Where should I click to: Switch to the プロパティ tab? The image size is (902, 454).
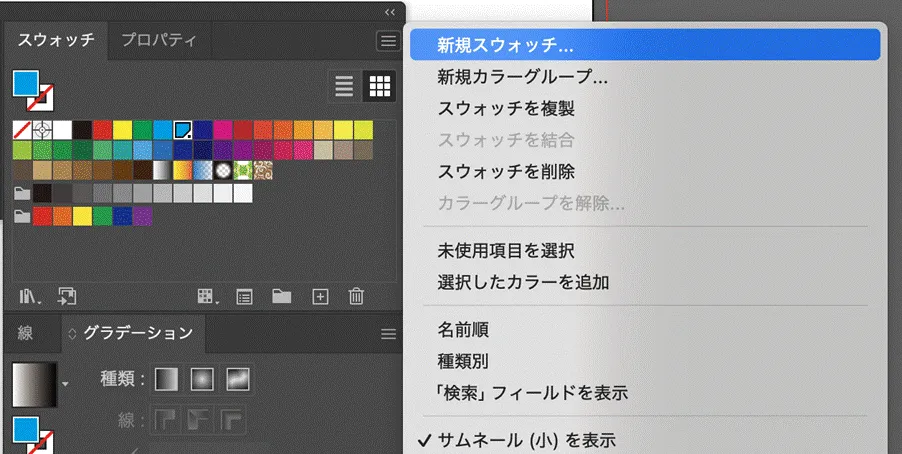click(158, 41)
